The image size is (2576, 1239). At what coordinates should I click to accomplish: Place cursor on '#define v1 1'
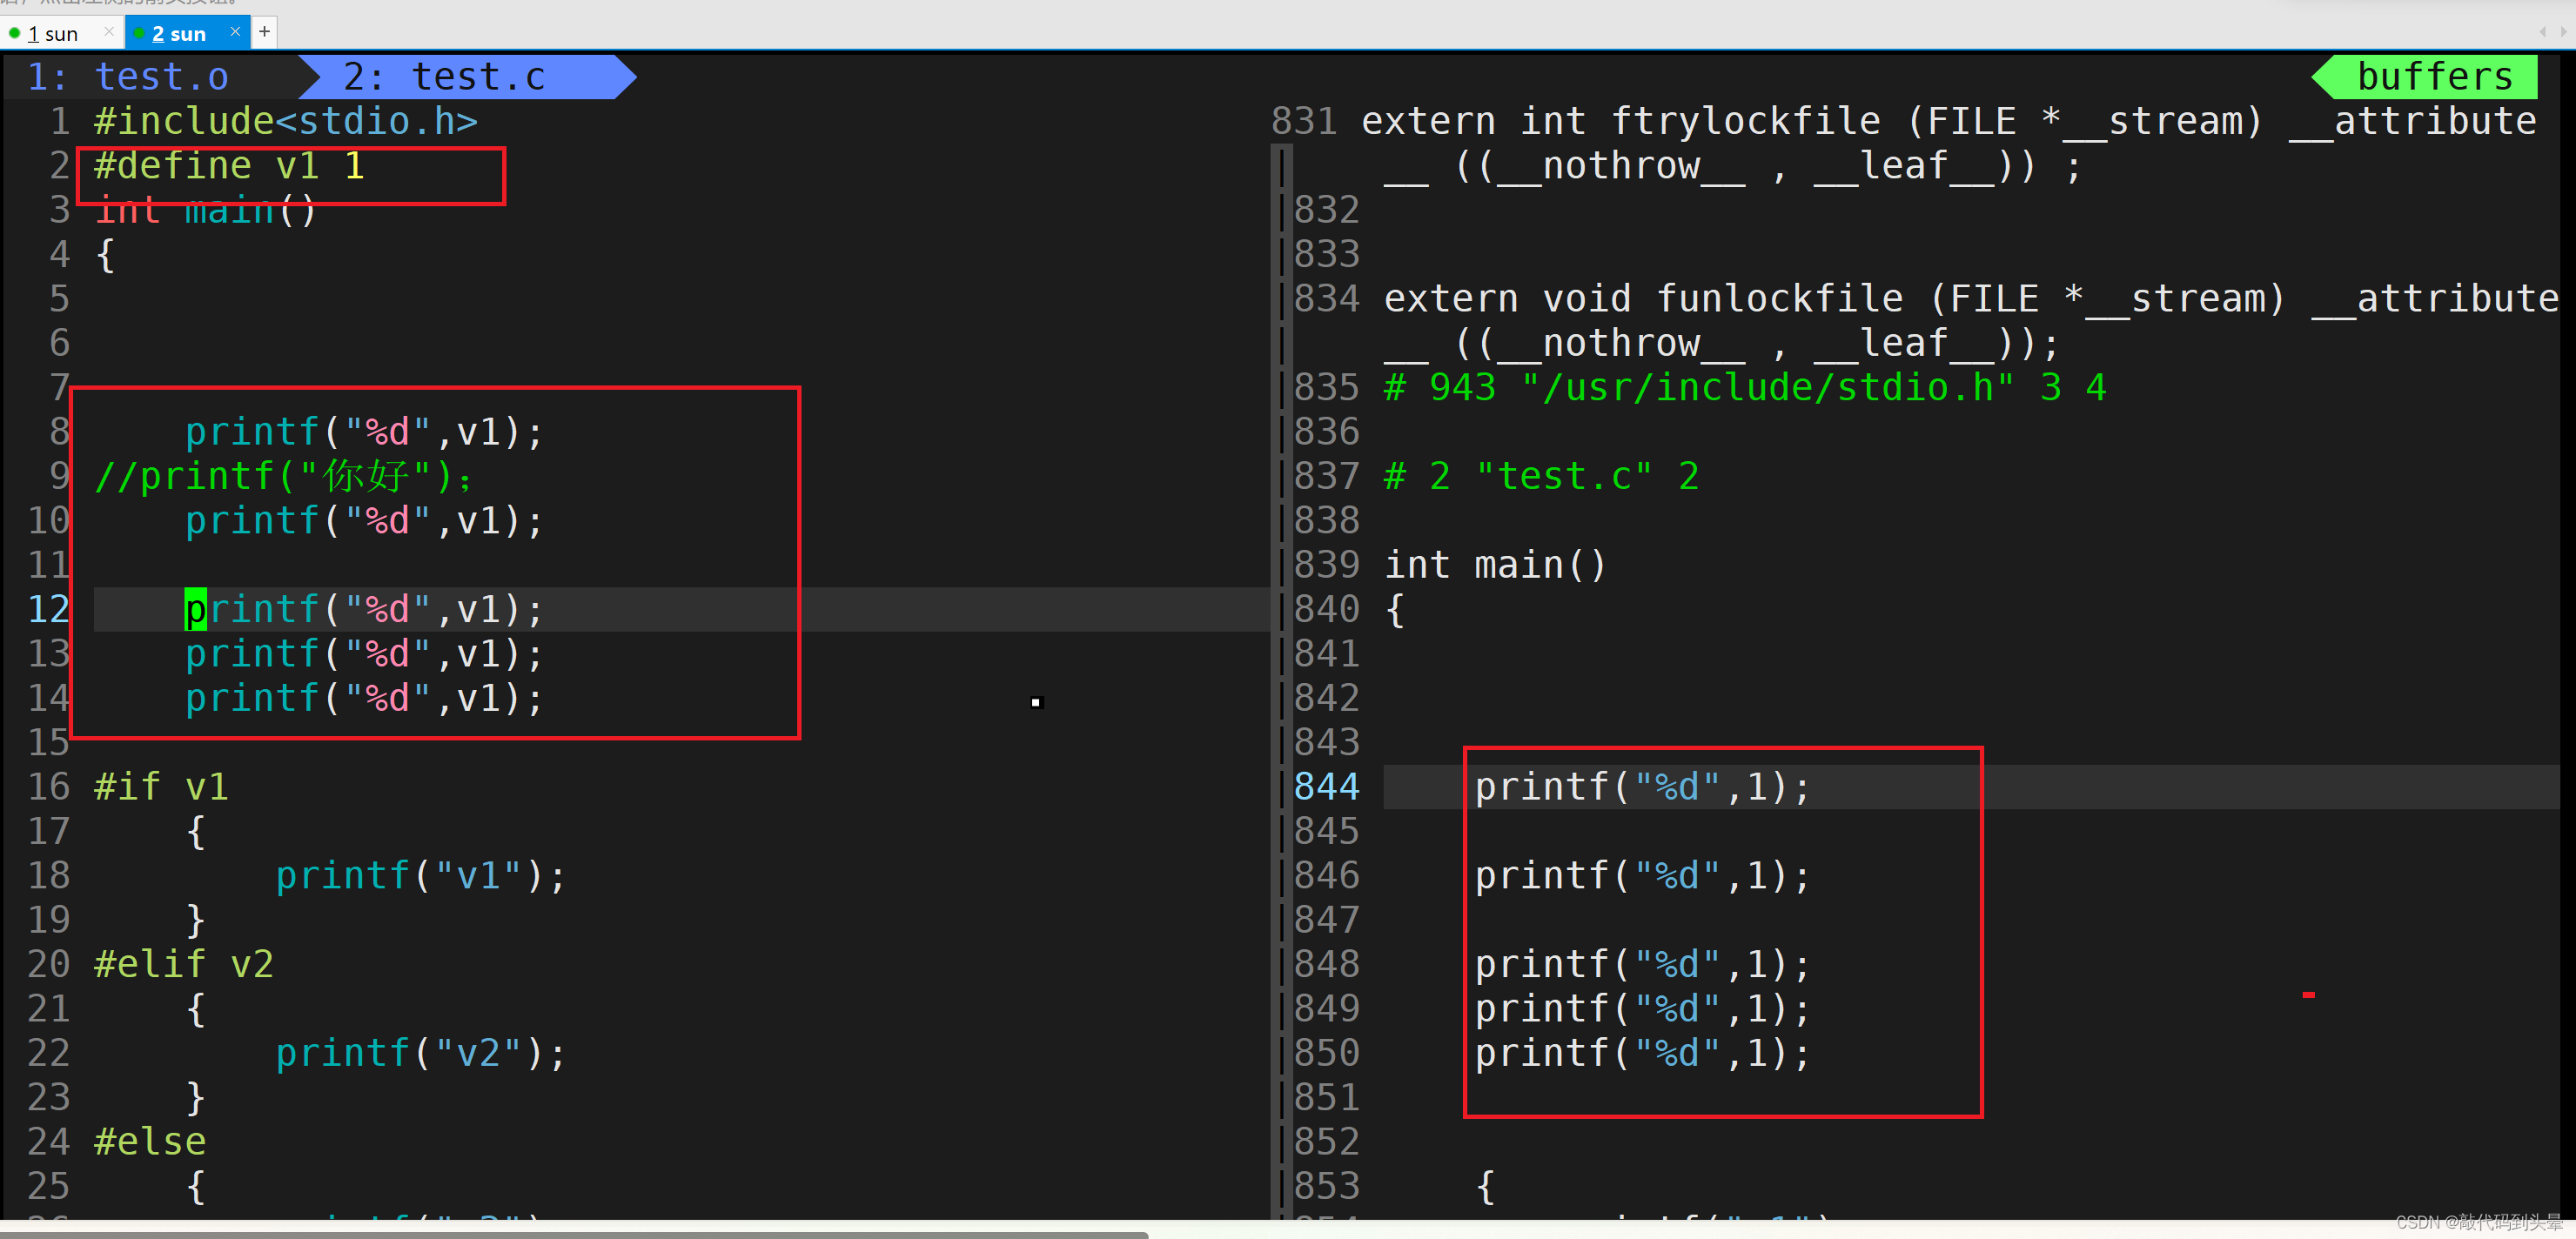coord(229,166)
